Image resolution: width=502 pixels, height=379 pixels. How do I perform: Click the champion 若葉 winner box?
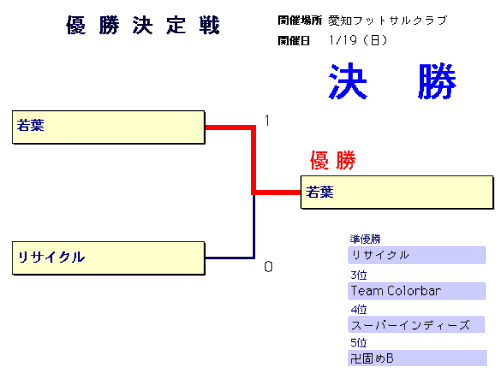[397, 192]
